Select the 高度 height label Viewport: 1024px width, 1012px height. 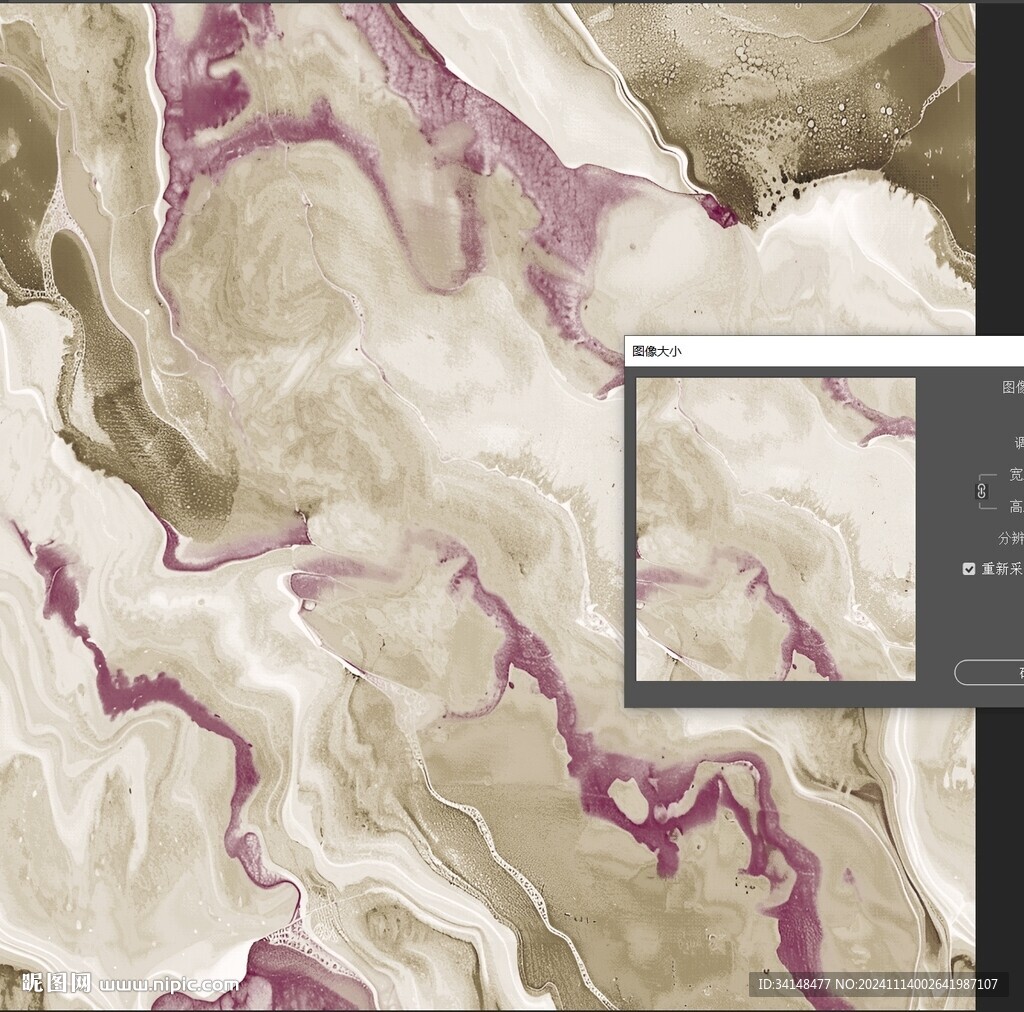click(1015, 507)
